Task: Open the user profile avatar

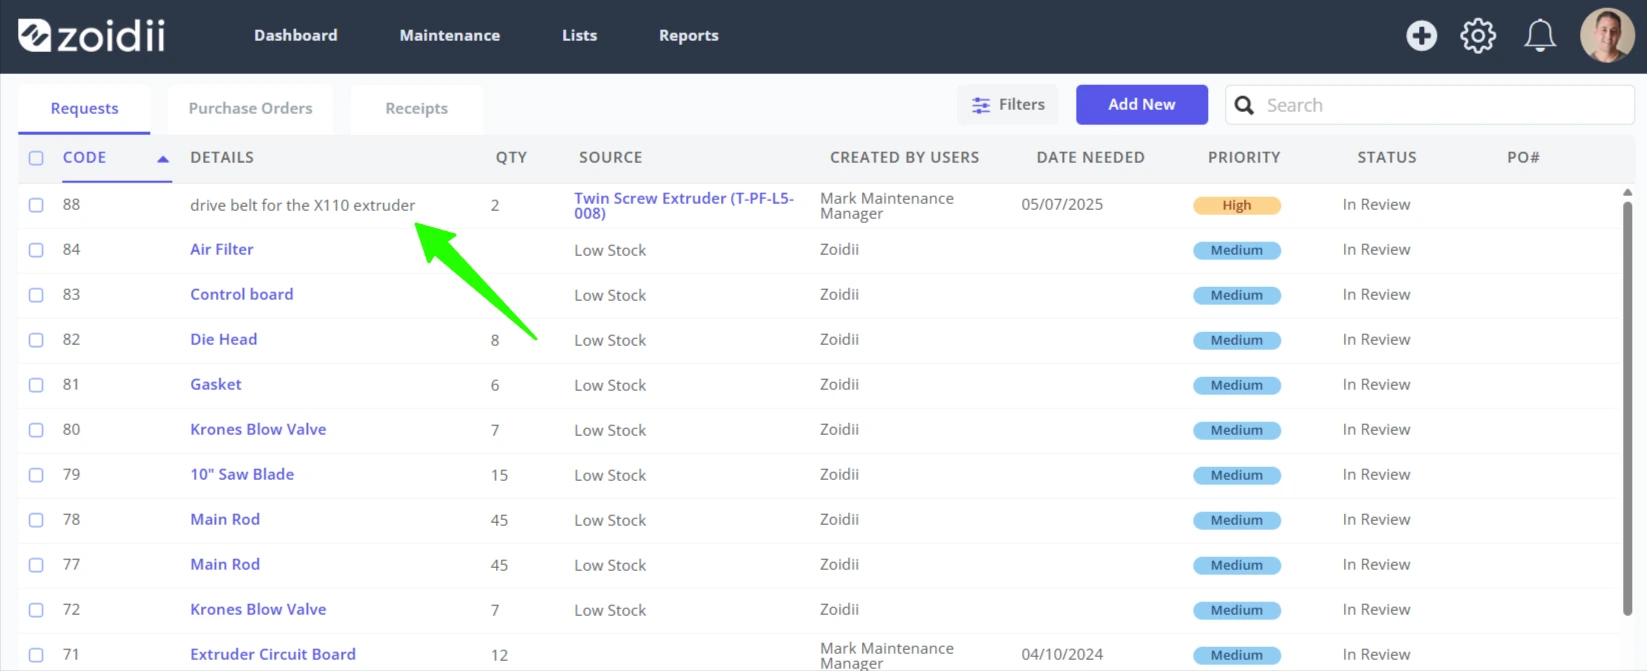Action: click(x=1607, y=36)
